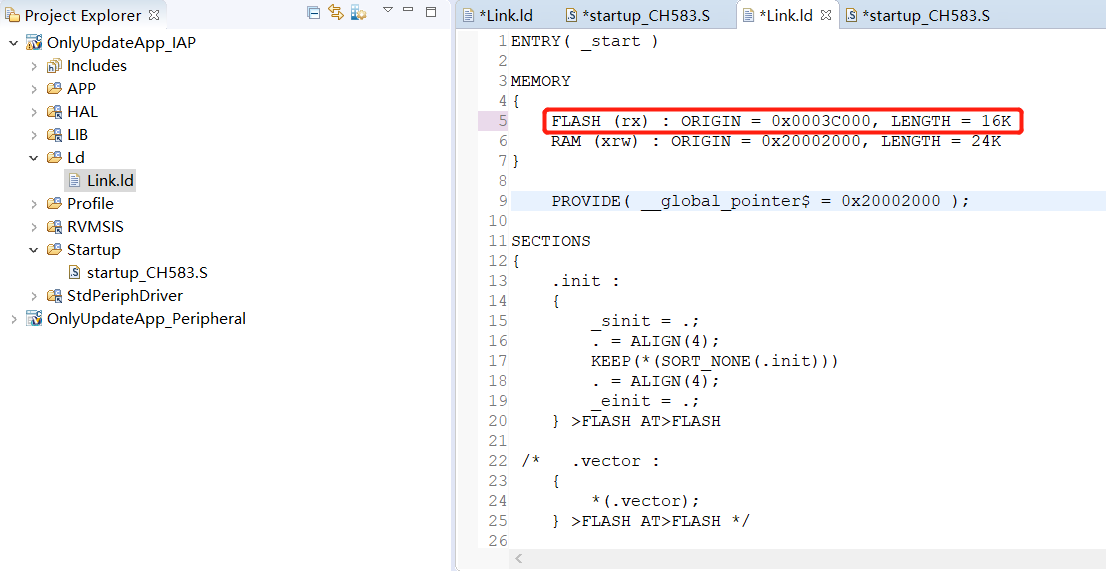The image size is (1106, 571).
Task: Collapse the OnlyUpdateApp_IAP project
Action: coord(13,43)
